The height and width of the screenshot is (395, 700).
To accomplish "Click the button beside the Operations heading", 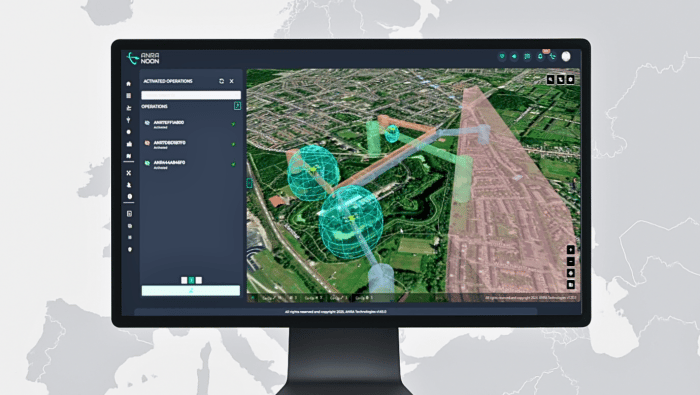I will 238,106.
